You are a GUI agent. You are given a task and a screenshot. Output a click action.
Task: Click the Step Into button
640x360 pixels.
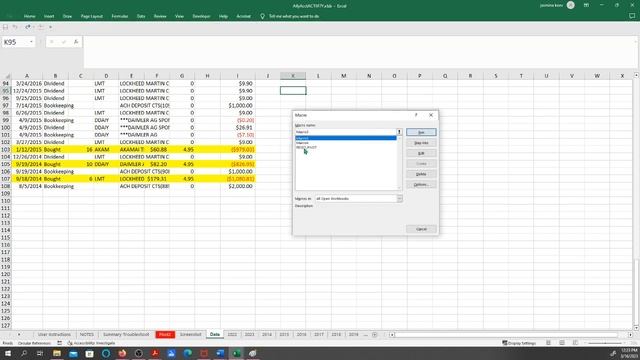click(x=421, y=143)
